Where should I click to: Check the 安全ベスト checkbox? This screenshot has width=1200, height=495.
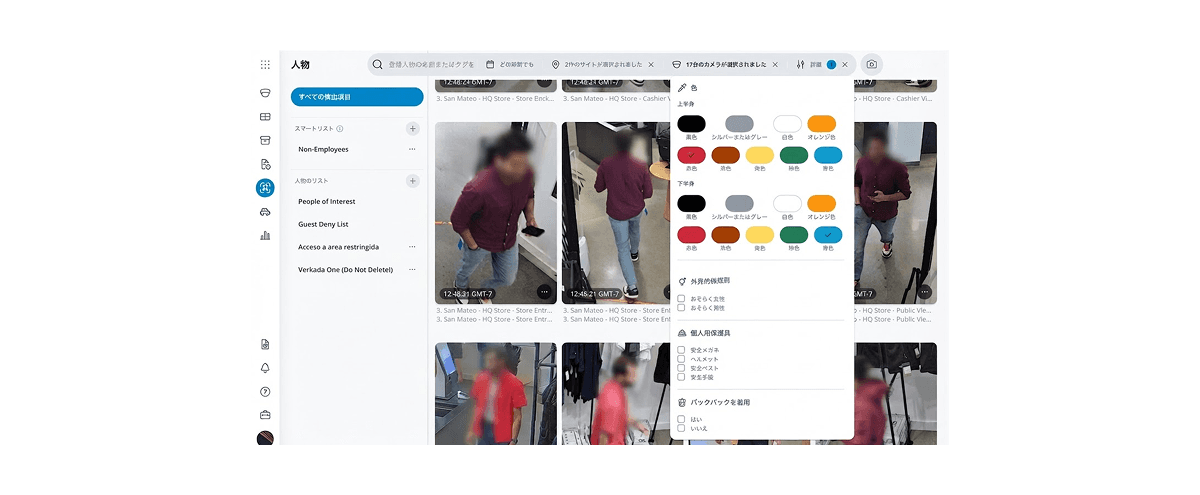(681, 368)
